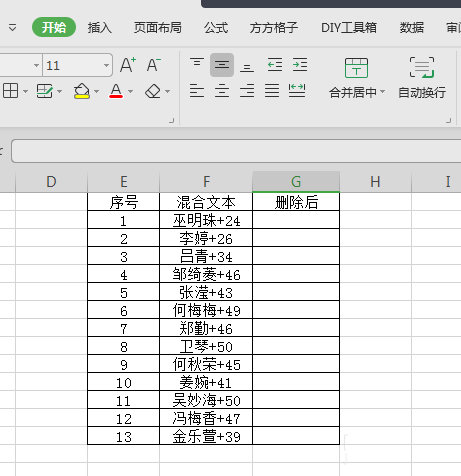Expand the 合并居中 dropdown arrow

(x=382, y=92)
